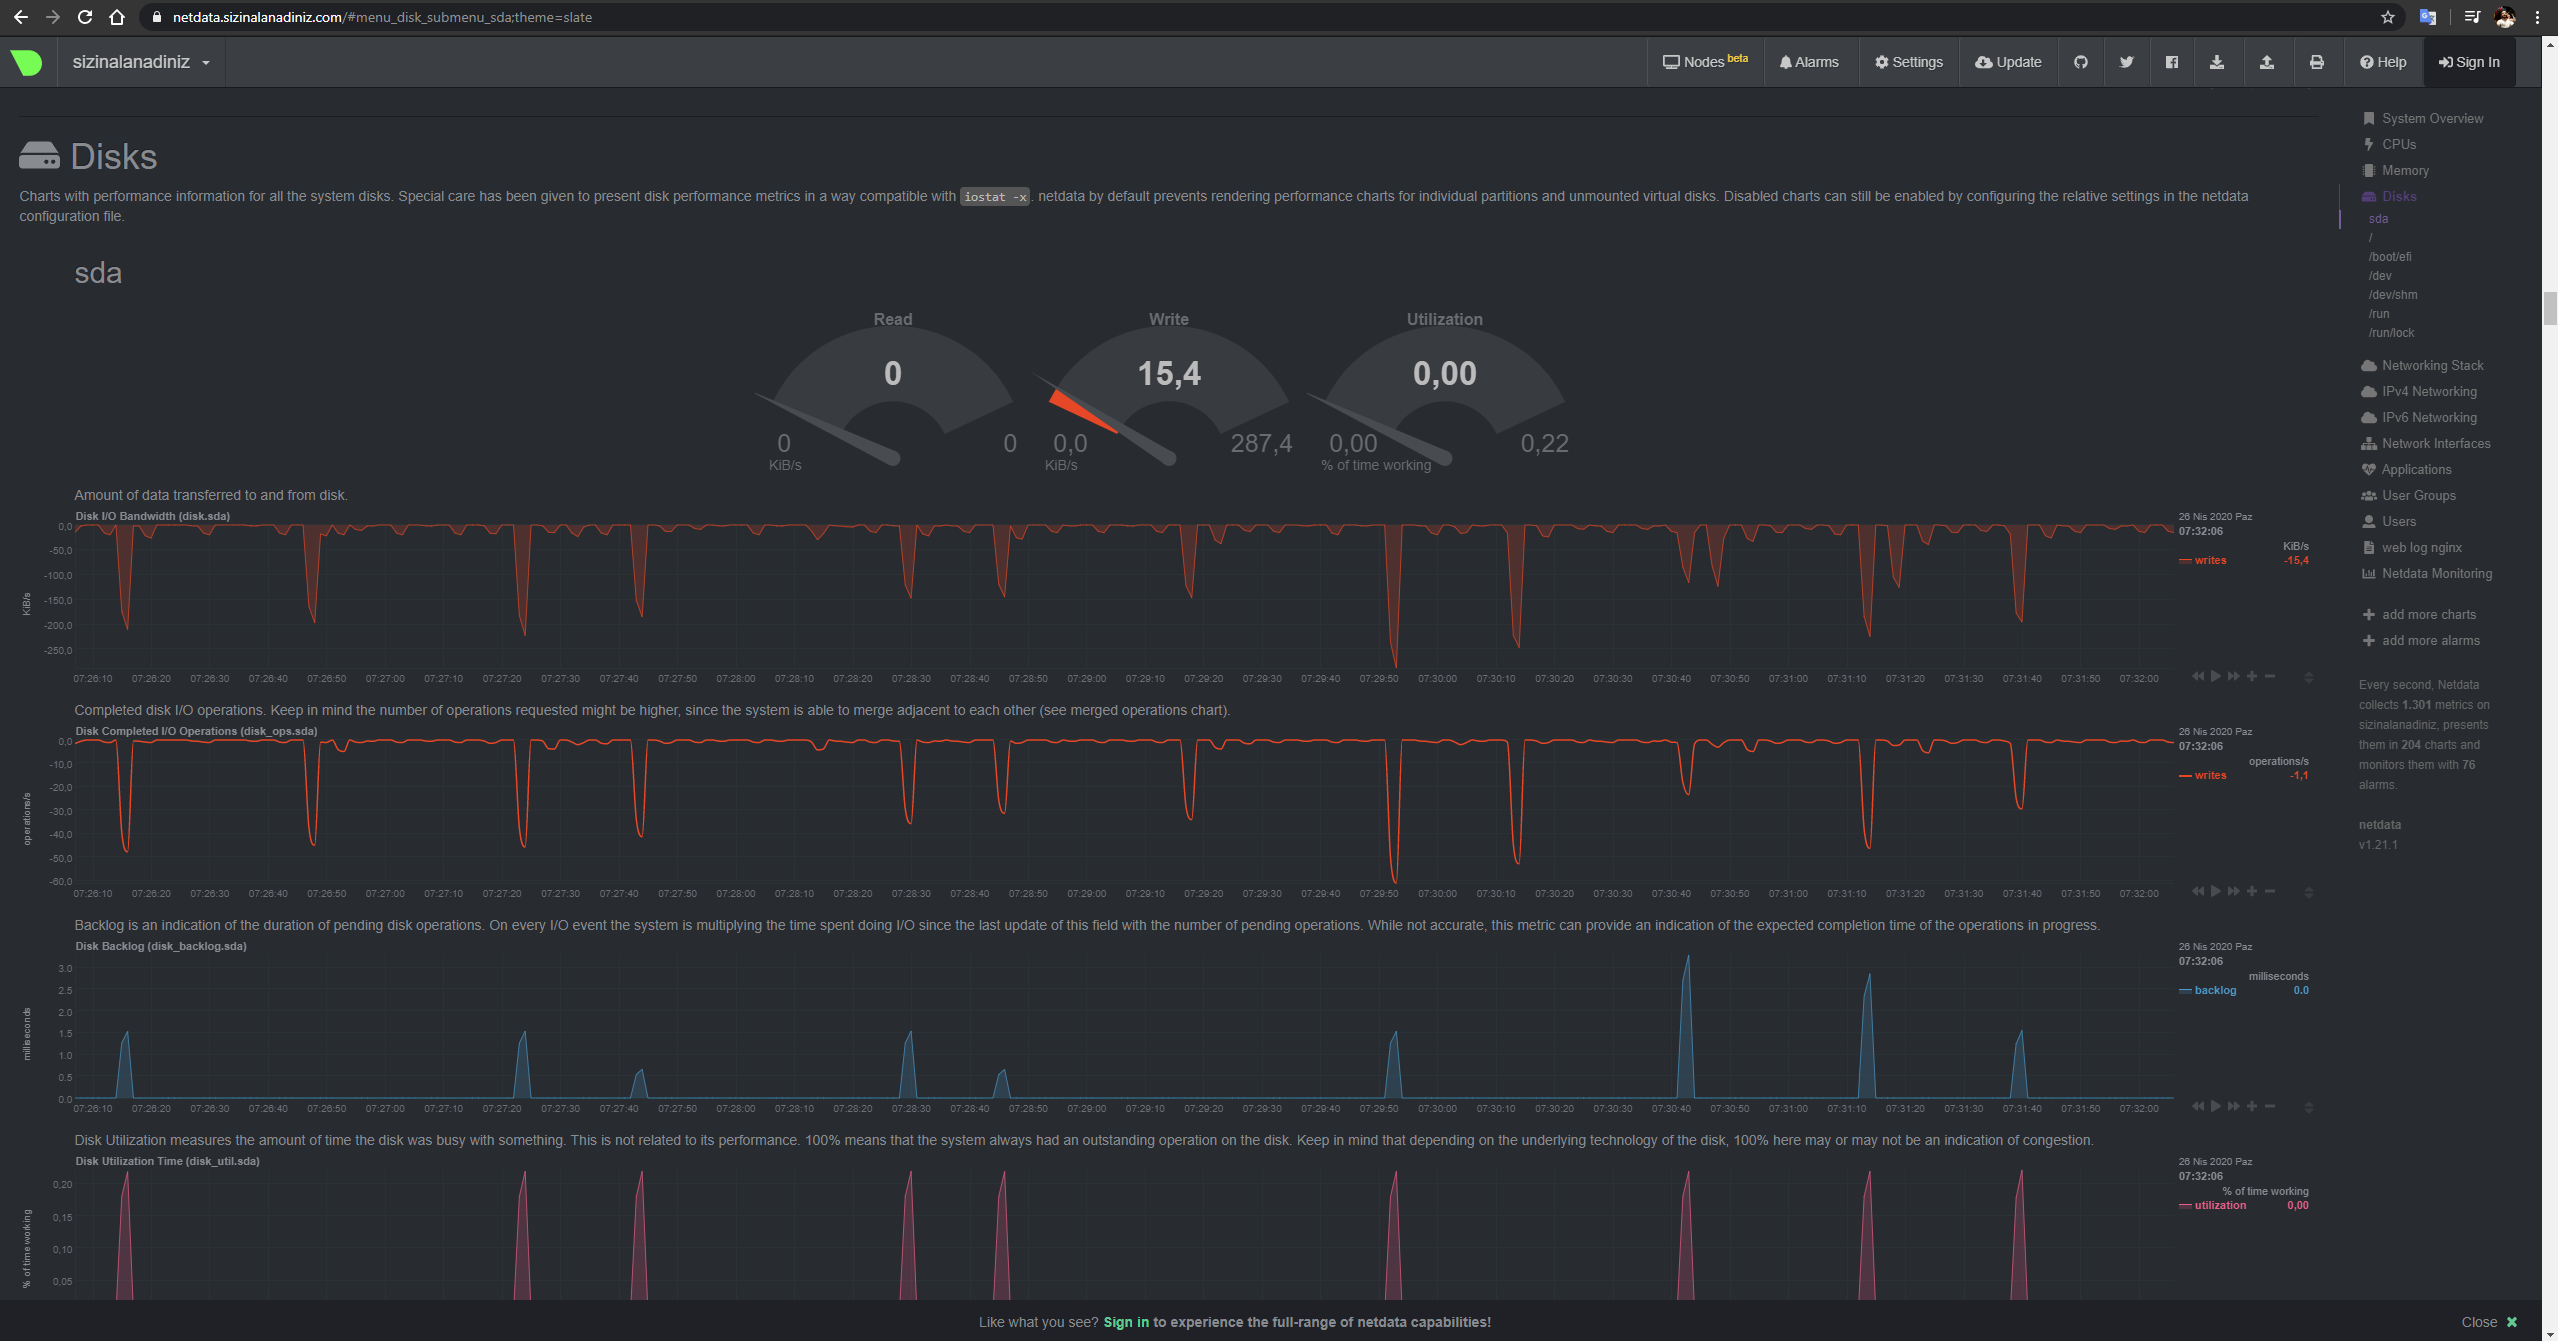Play the Disk Completed I/O Operations chart
The height and width of the screenshot is (1341, 2558).
point(2215,891)
